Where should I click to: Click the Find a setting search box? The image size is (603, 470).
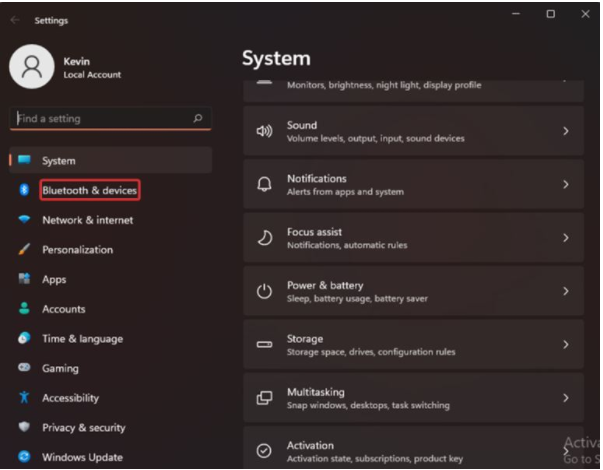point(100,119)
